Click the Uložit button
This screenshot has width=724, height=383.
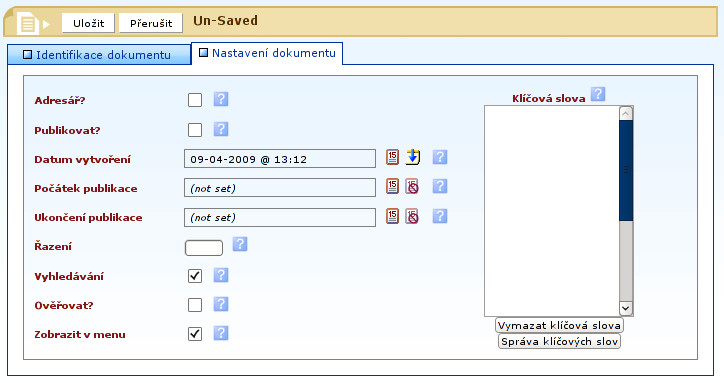pyautogui.click(x=88, y=23)
